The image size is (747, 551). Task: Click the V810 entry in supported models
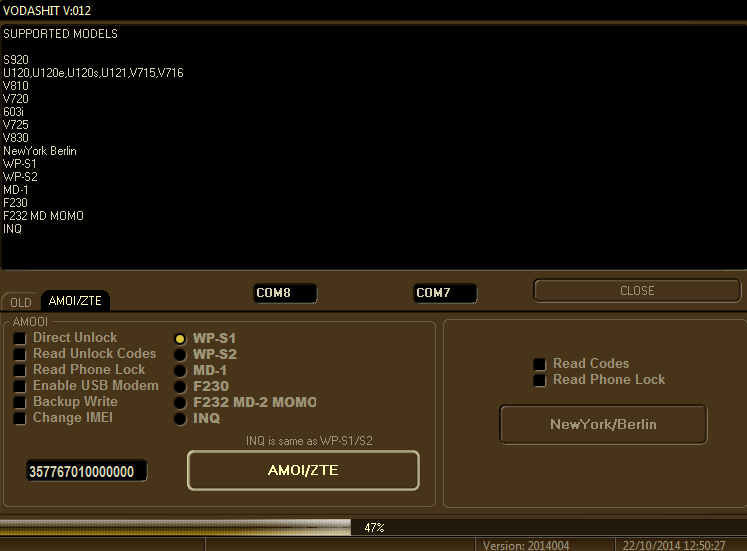(x=16, y=86)
